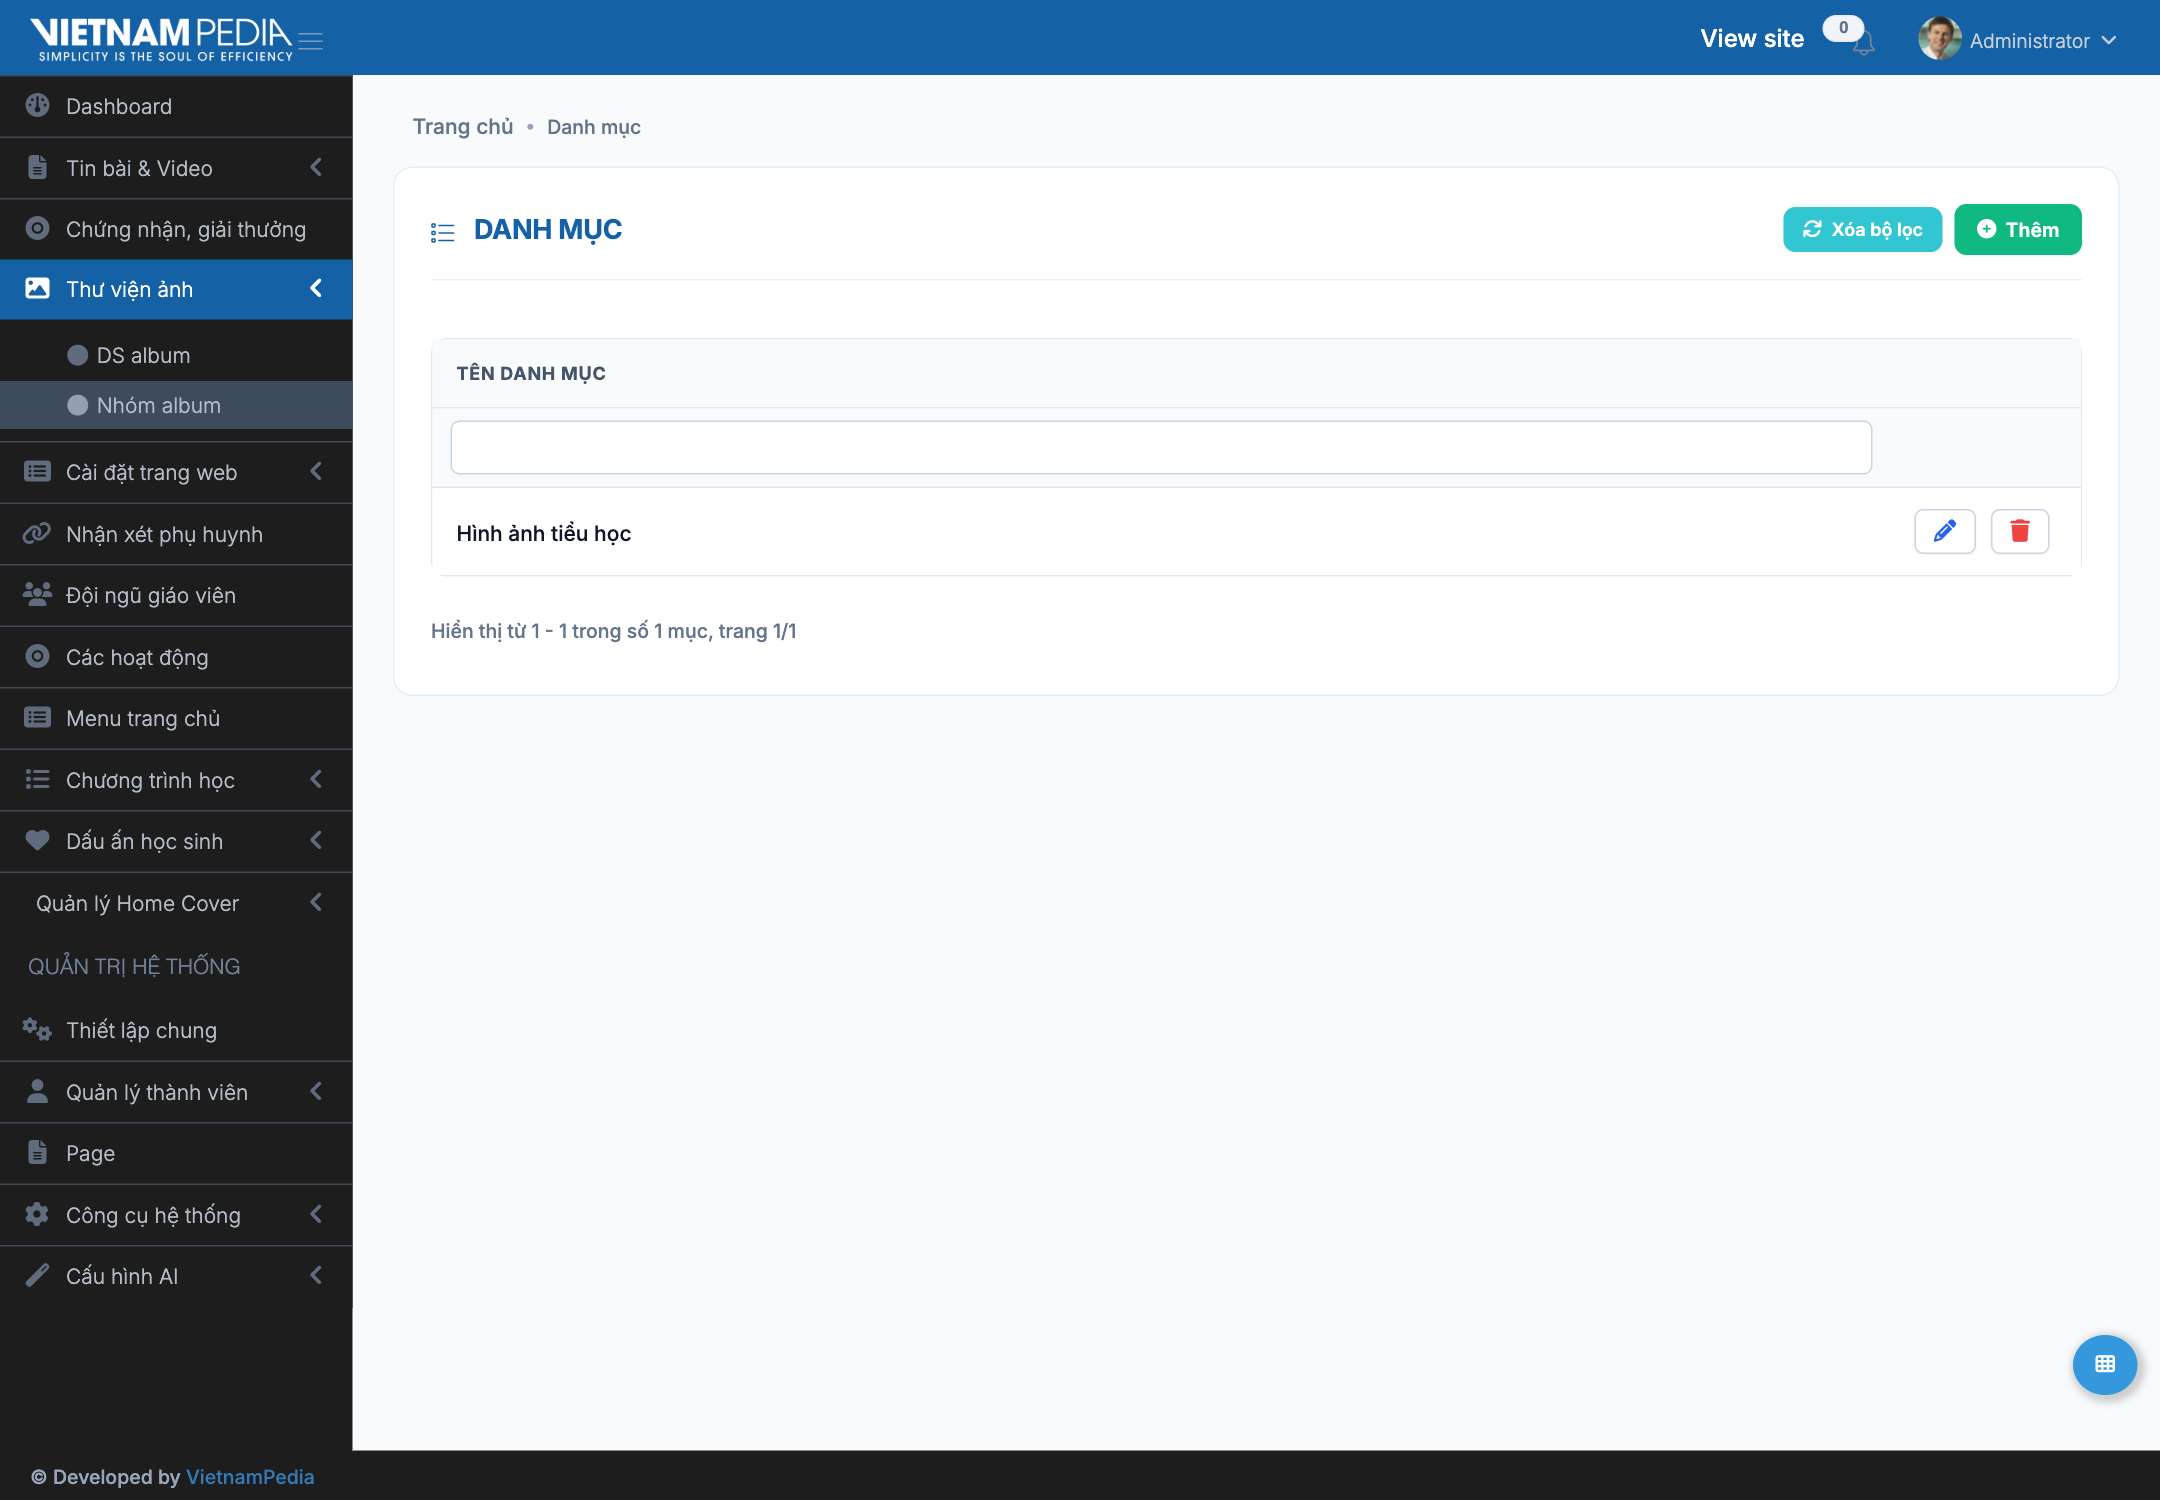
Task: Go to Đội ngũ giáo viên
Action: [x=176, y=595]
